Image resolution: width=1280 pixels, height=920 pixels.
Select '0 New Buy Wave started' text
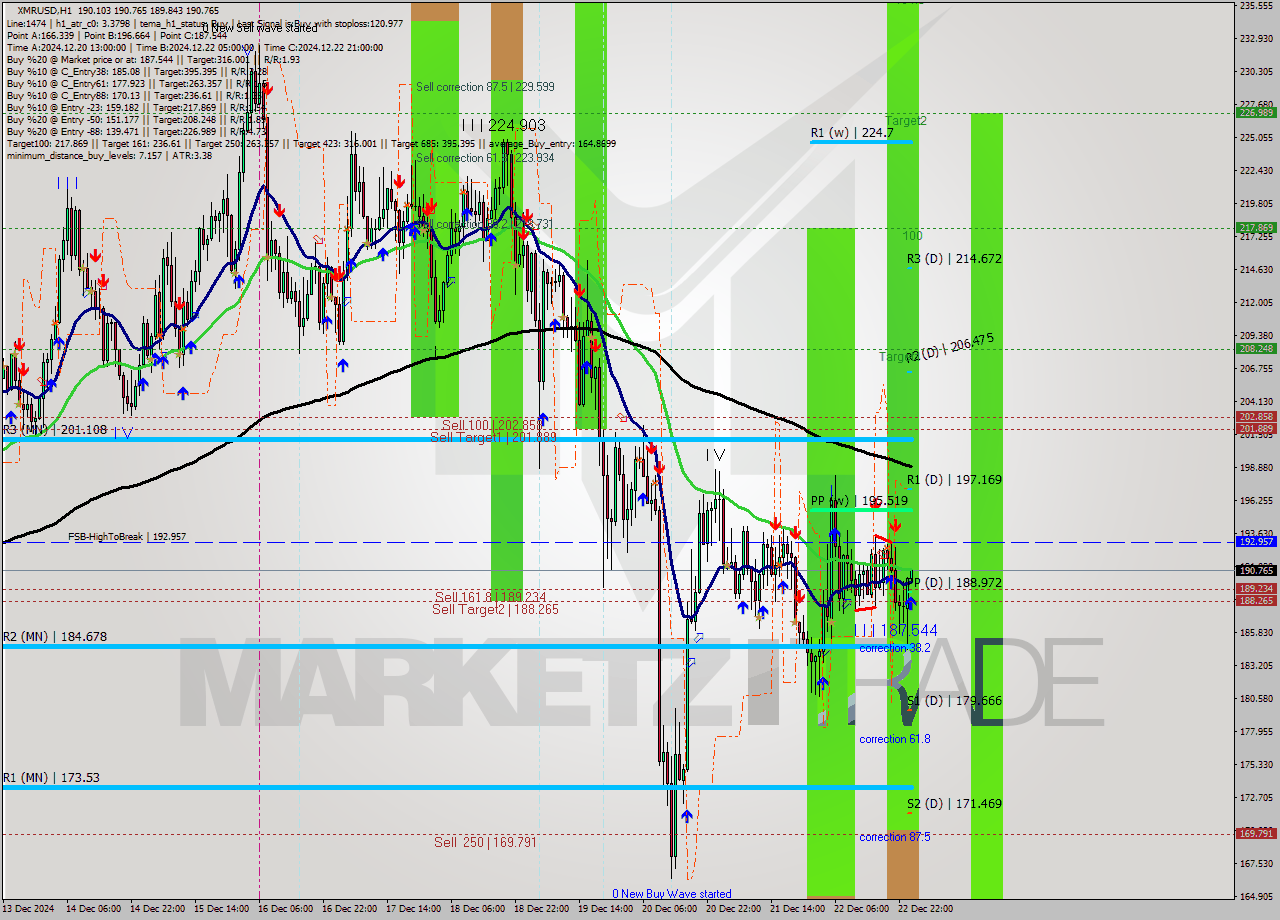coord(672,894)
